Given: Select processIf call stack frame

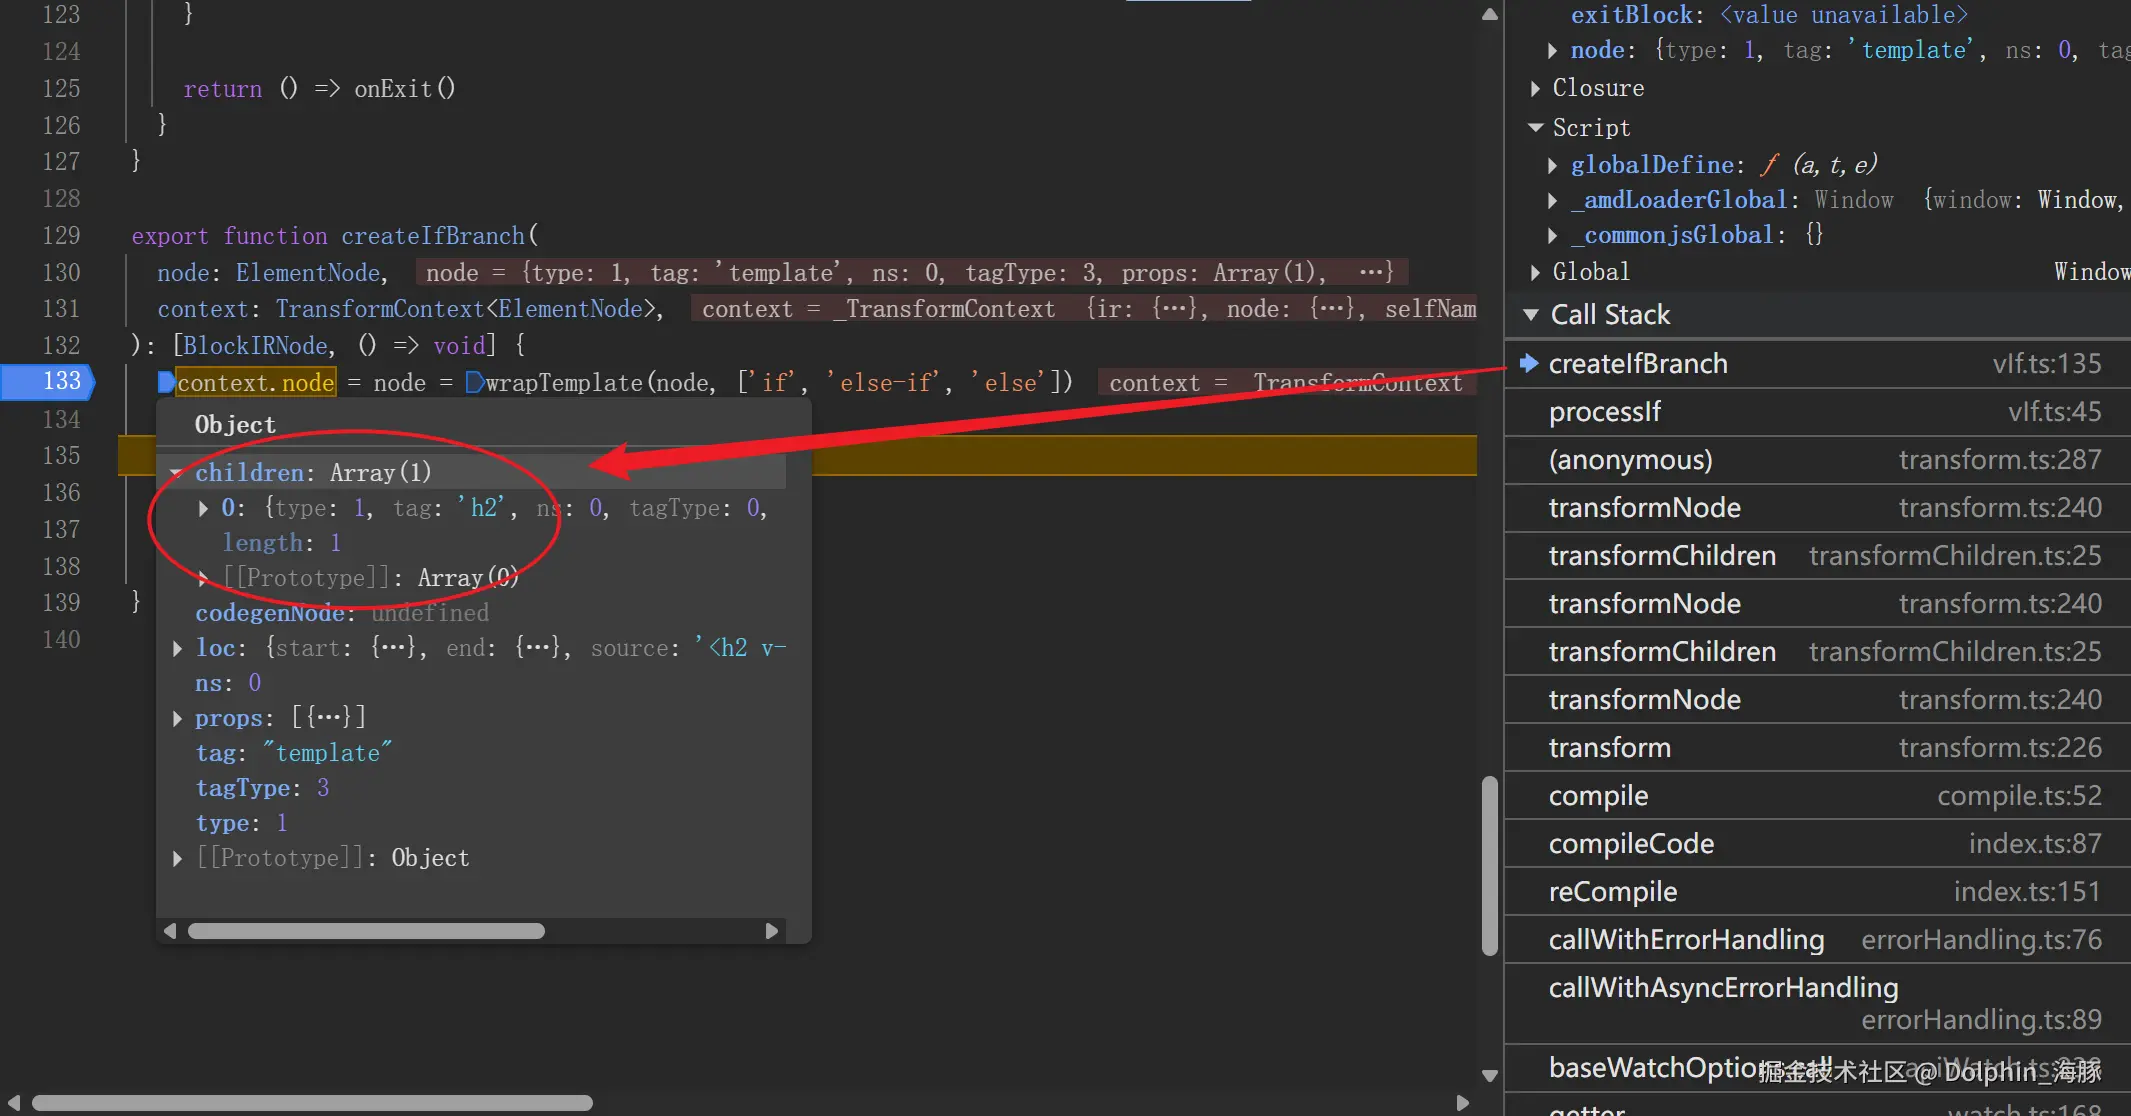Looking at the screenshot, I should (1817, 412).
